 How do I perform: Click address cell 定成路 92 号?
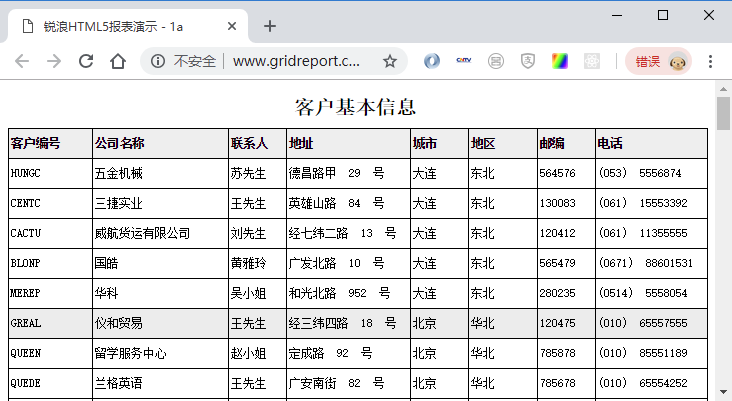pyautogui.click(x=348, y=353)
